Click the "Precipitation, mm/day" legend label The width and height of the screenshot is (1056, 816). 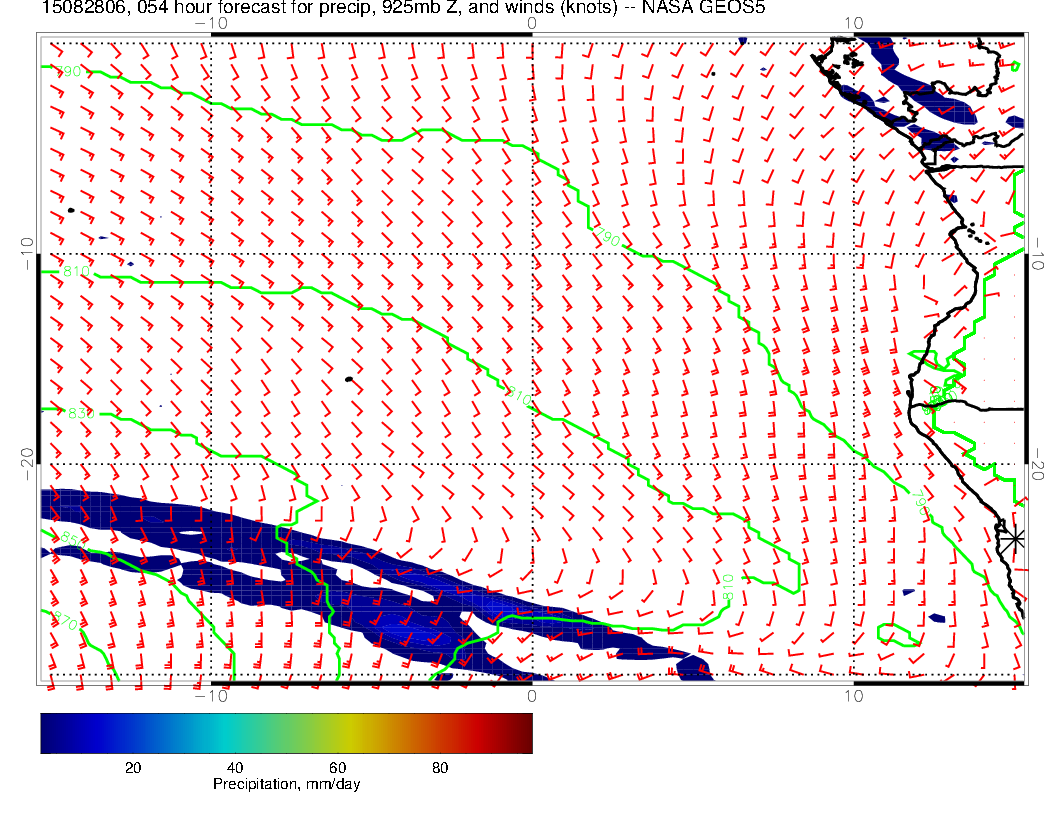click(x=286, y=785)
